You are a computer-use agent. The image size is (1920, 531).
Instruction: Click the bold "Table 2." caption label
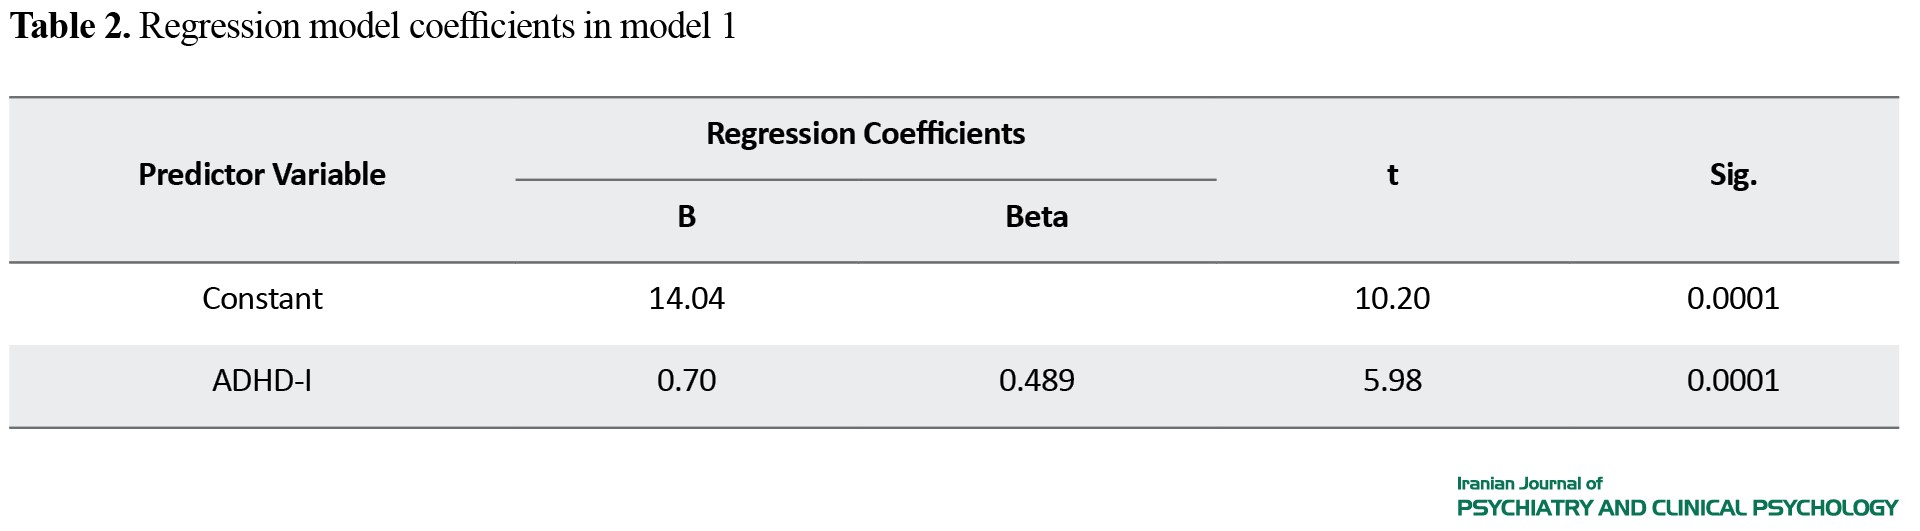click(70, 27)
